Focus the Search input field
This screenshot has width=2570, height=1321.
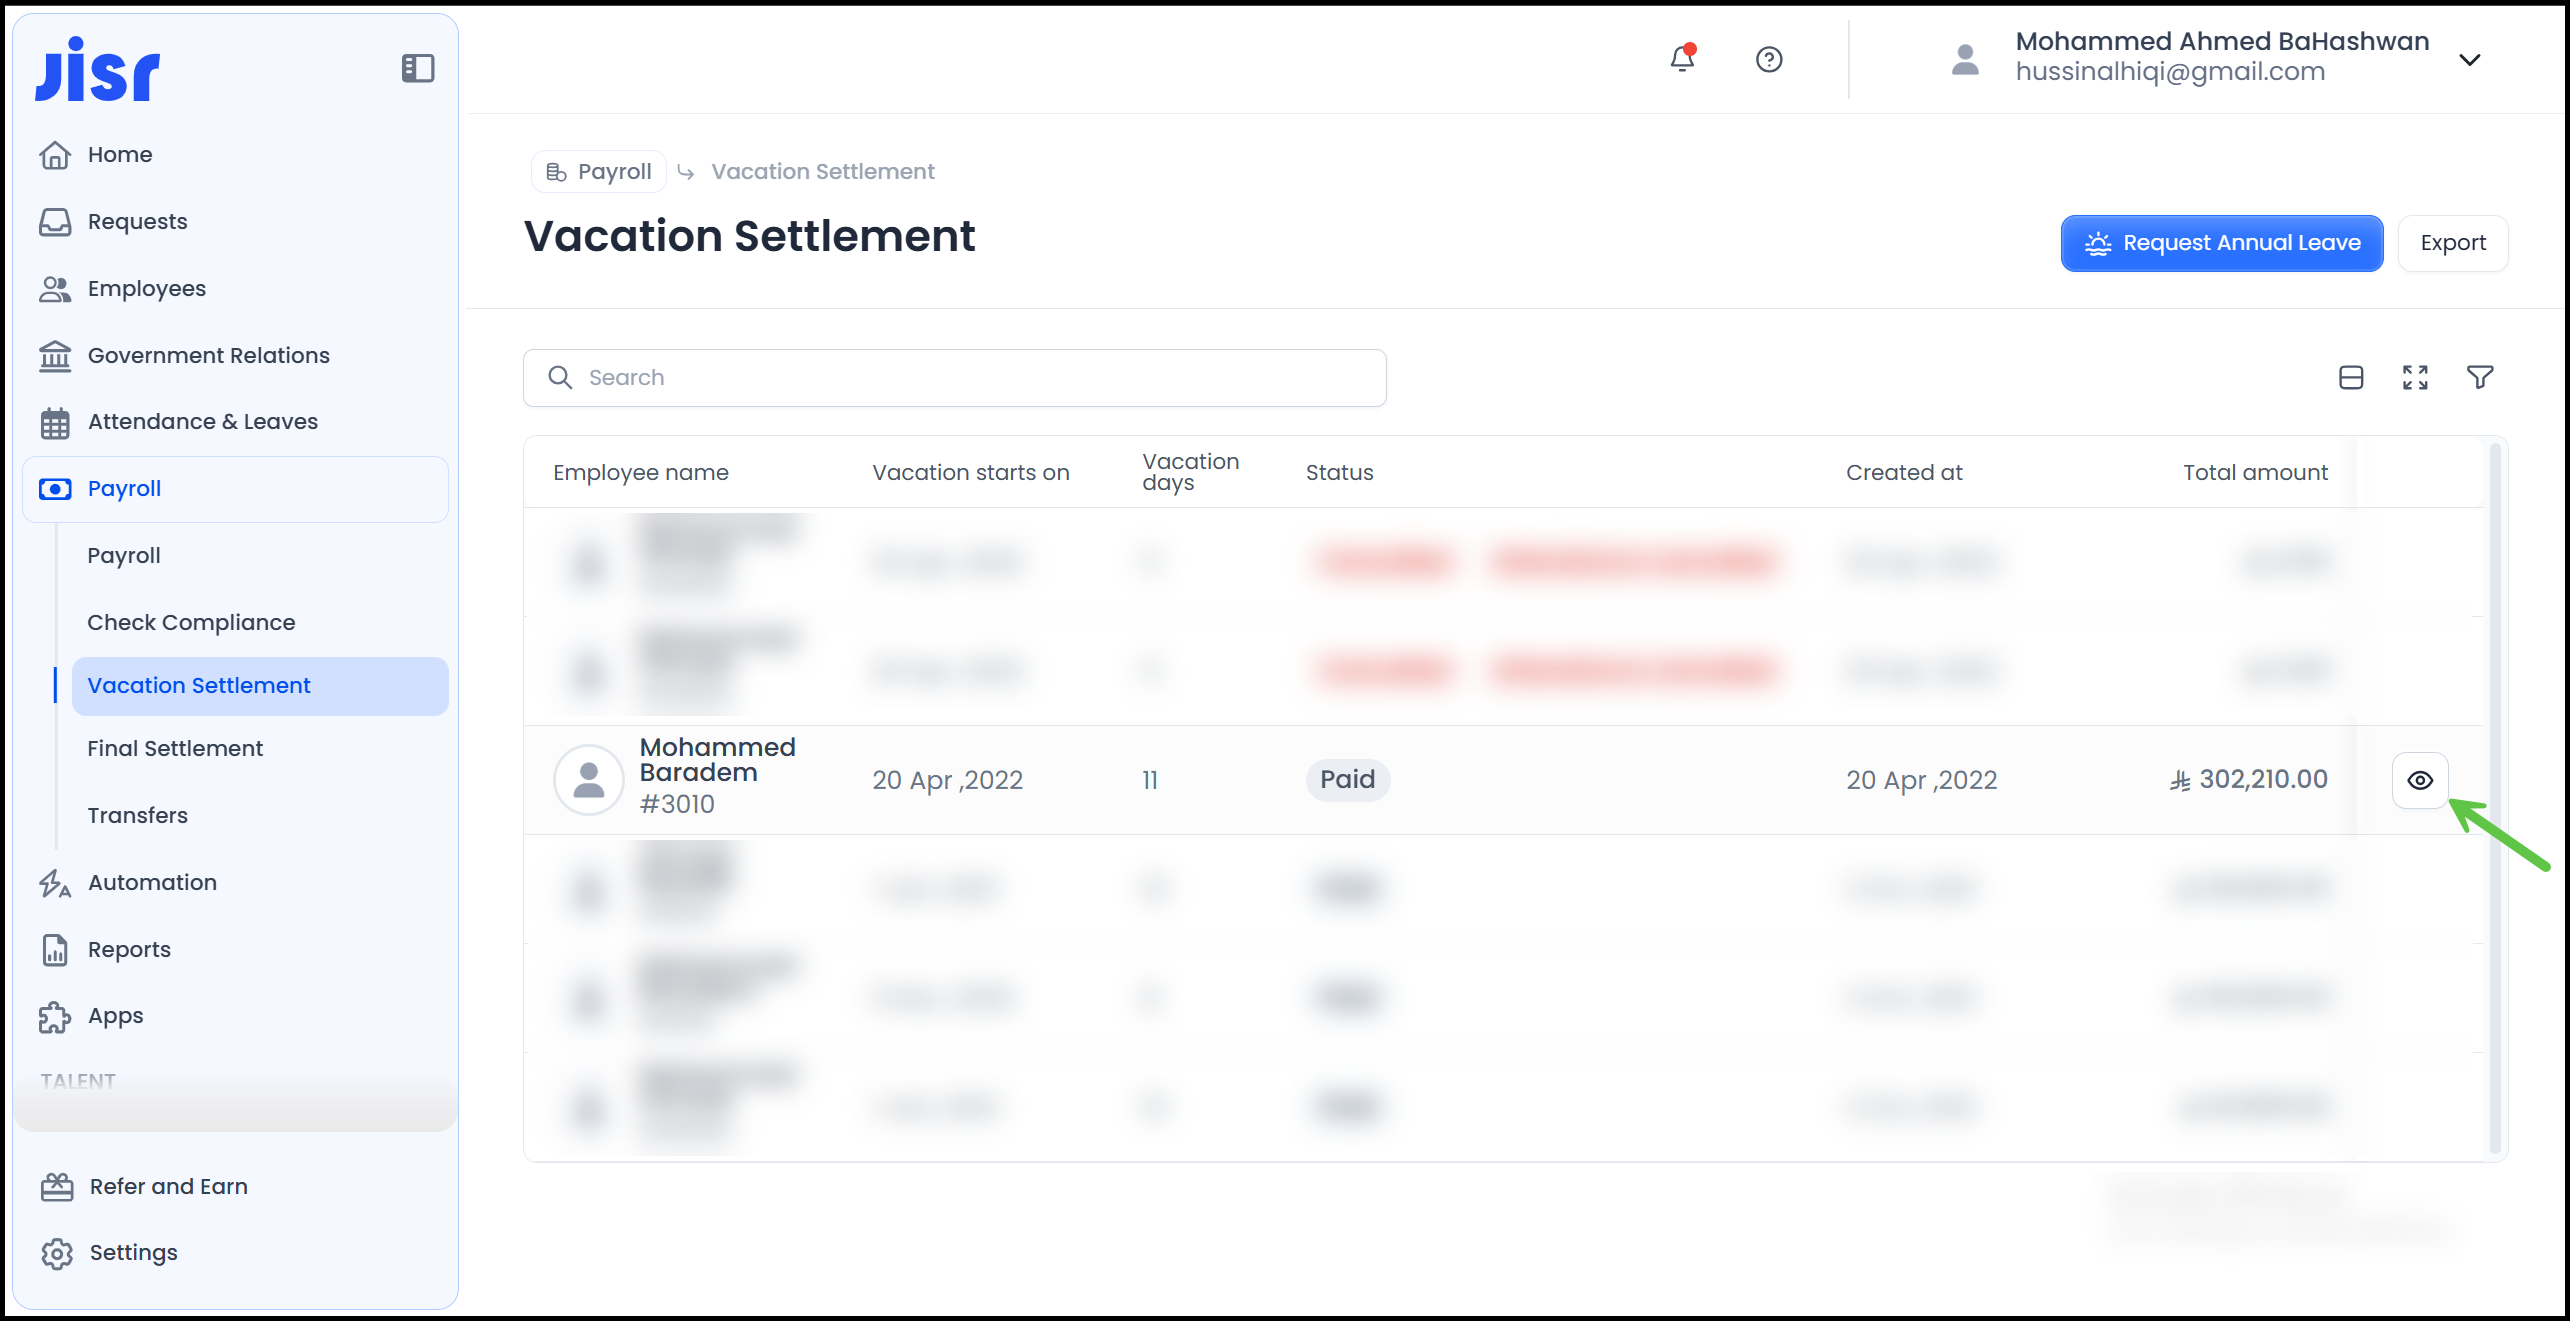(954, 378)
